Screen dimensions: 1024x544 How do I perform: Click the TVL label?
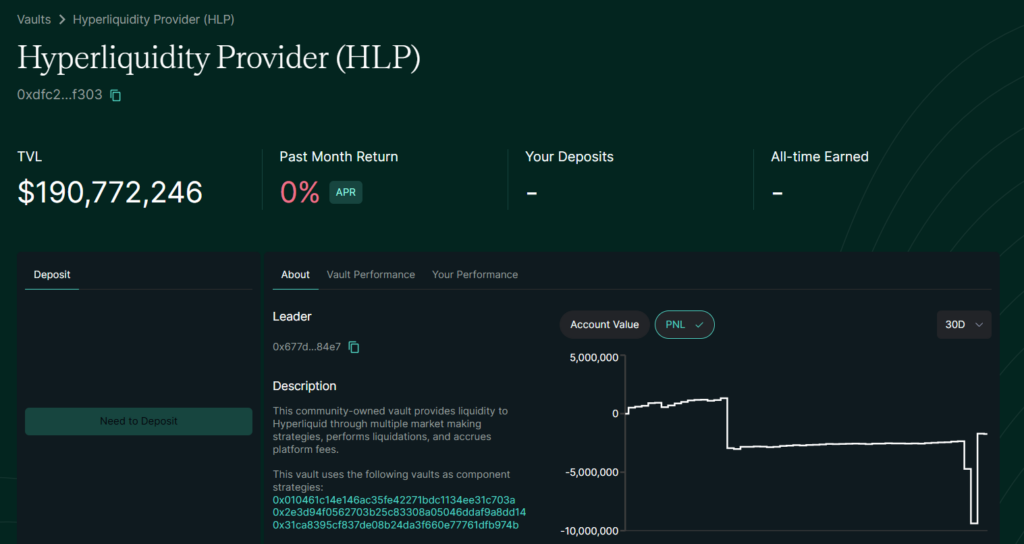(29, 157)
